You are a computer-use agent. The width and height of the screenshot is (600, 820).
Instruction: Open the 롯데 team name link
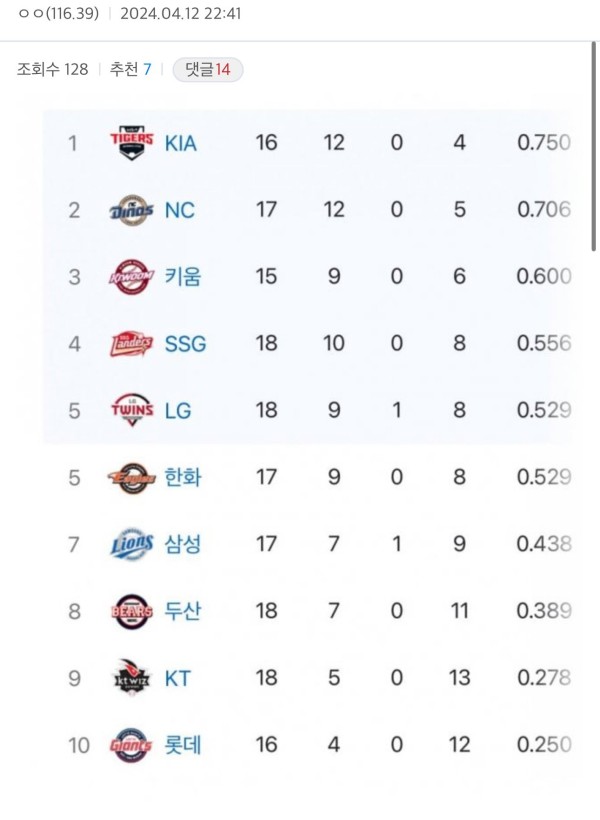pyautogui.click(x=183, y=745)
